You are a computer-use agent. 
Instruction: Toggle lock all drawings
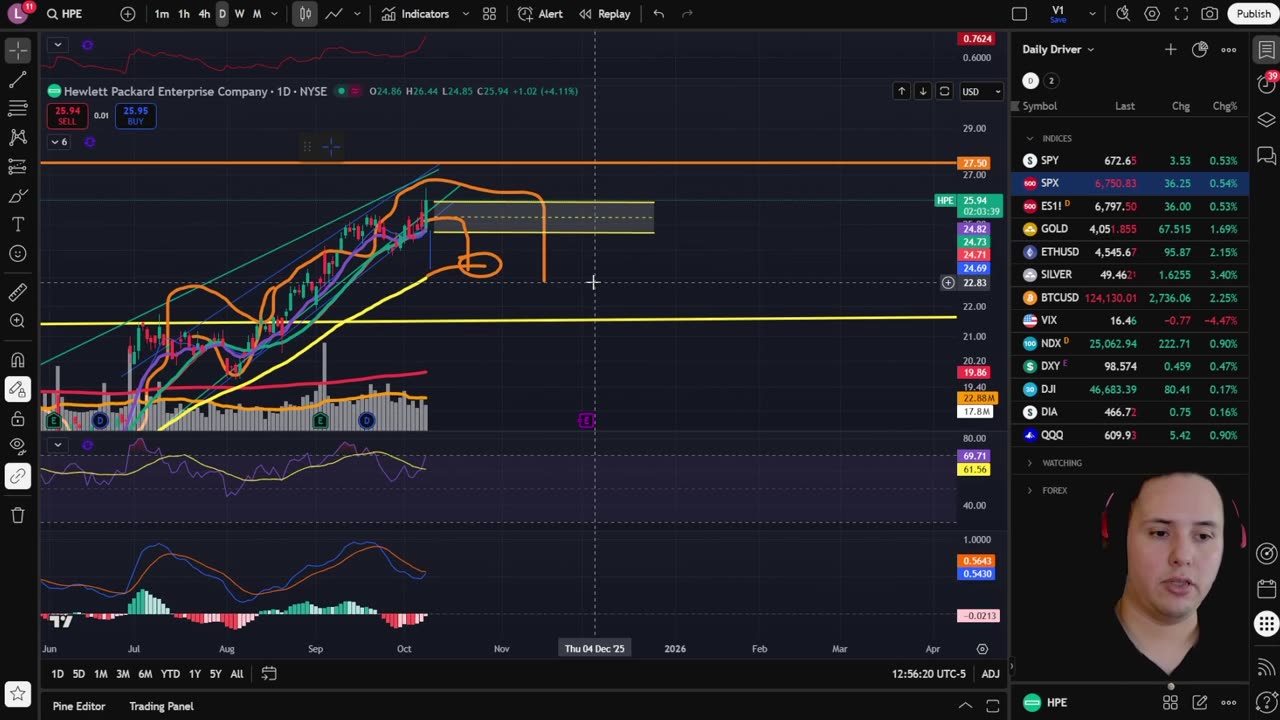pos(18,418)
